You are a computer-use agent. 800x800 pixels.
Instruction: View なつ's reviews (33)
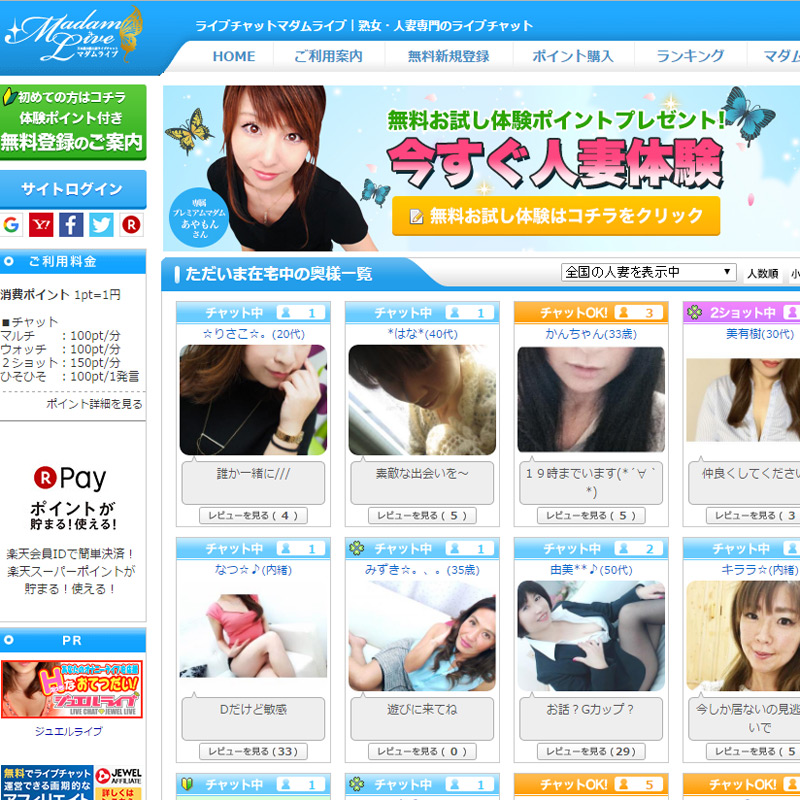[x=253, y=752]
